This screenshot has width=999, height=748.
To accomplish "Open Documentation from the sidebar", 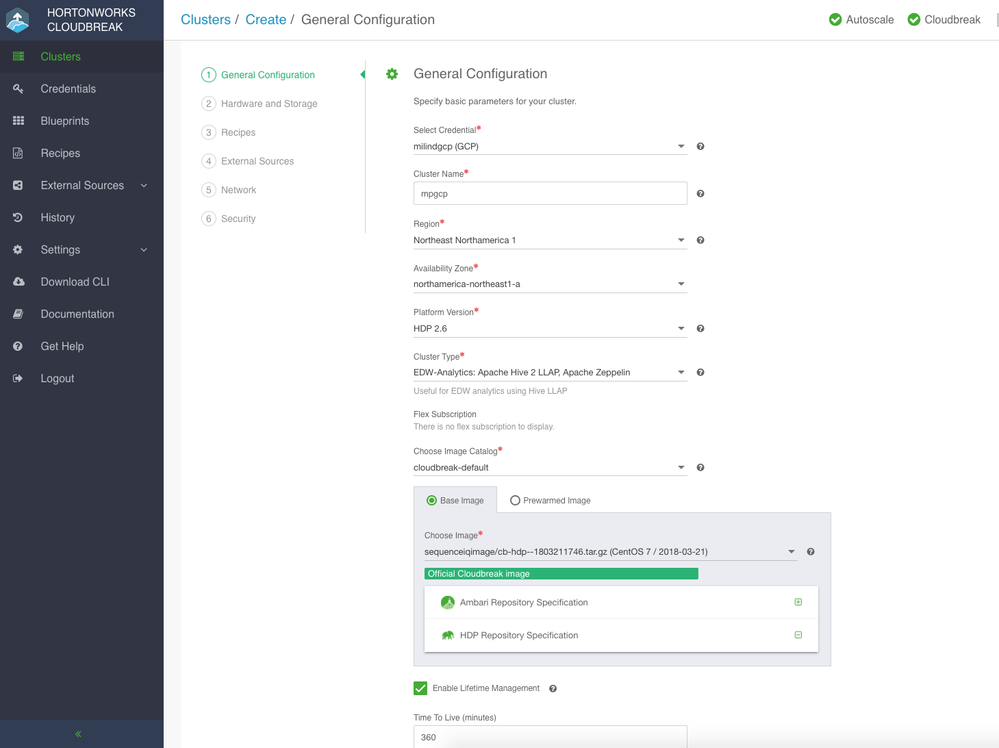I will [x=77, y=314].
